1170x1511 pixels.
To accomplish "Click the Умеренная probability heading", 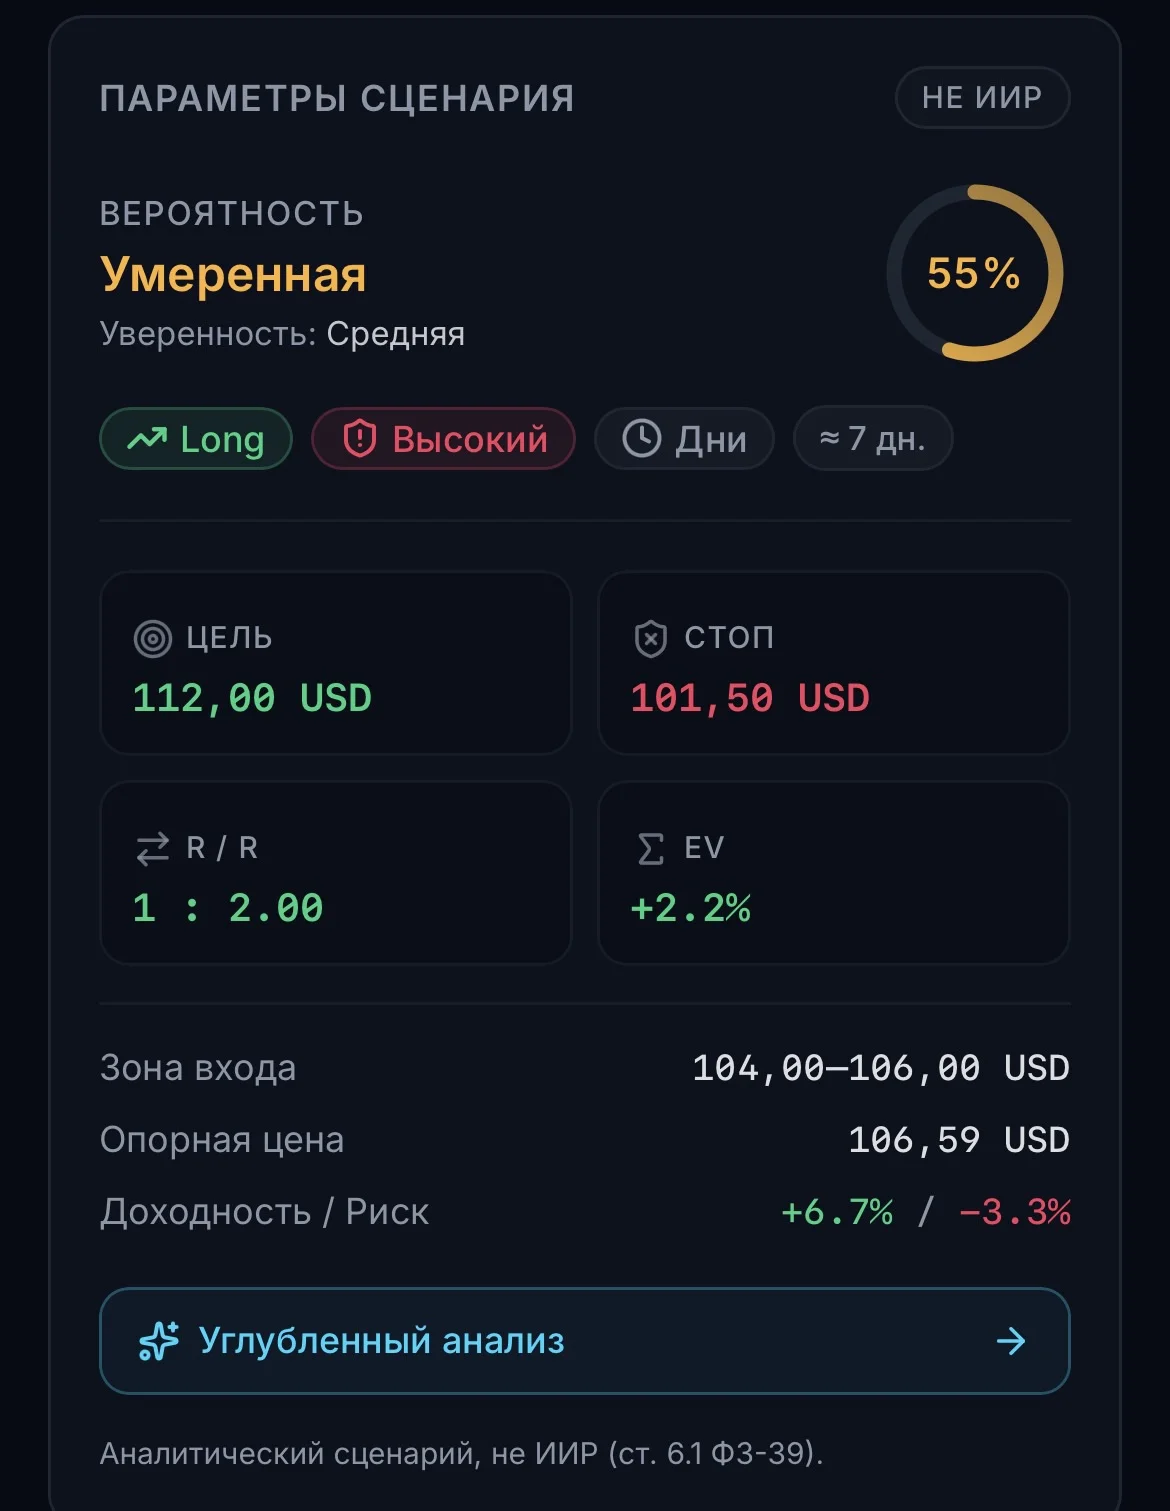I will [x=233, y=274].
